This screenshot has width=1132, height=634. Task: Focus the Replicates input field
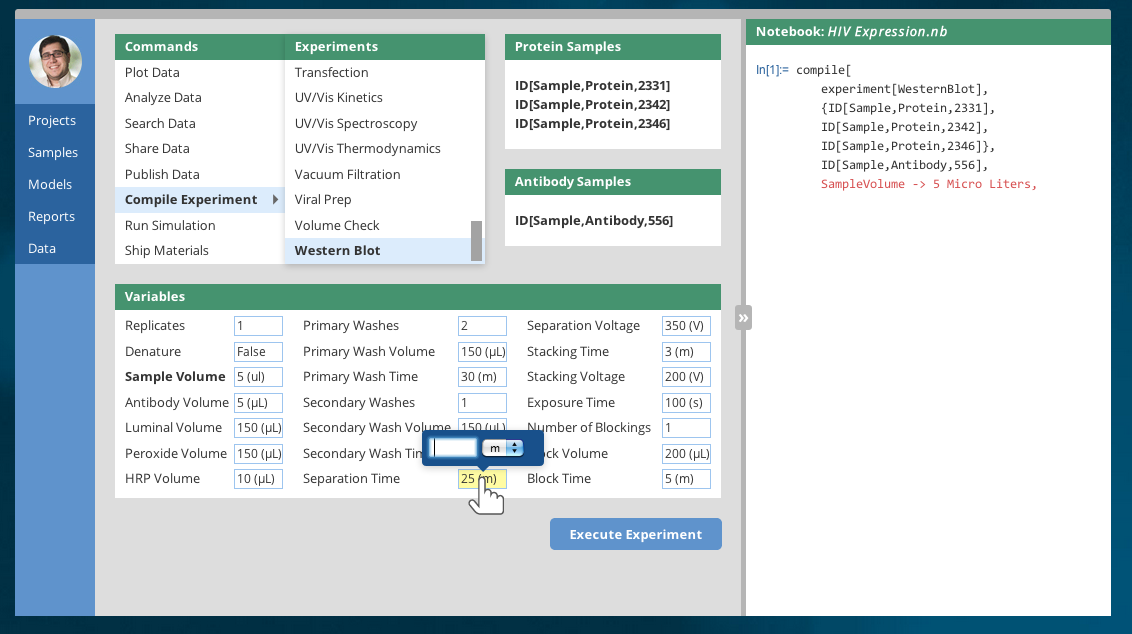point(258,326)
